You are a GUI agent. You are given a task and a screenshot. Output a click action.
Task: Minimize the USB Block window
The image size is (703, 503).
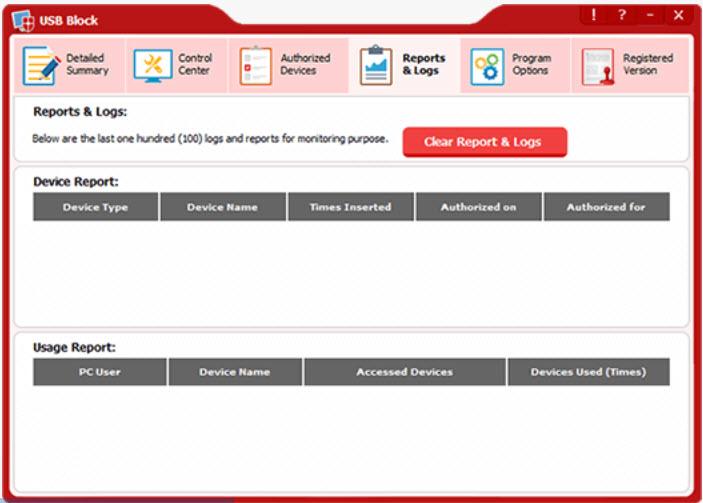click(650, 15)
